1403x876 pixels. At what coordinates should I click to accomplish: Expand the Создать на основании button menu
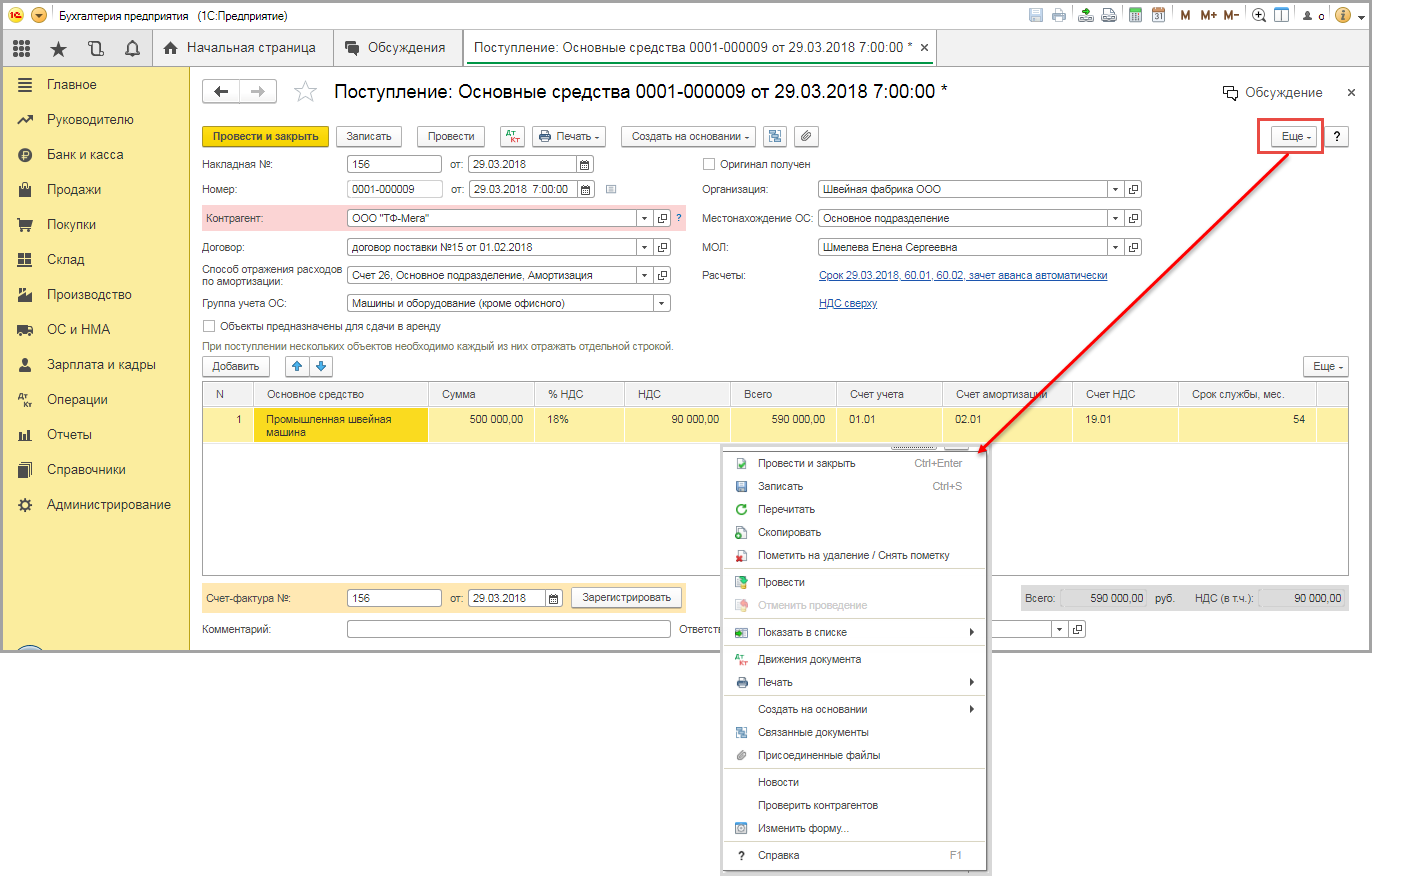click(690, 136)
